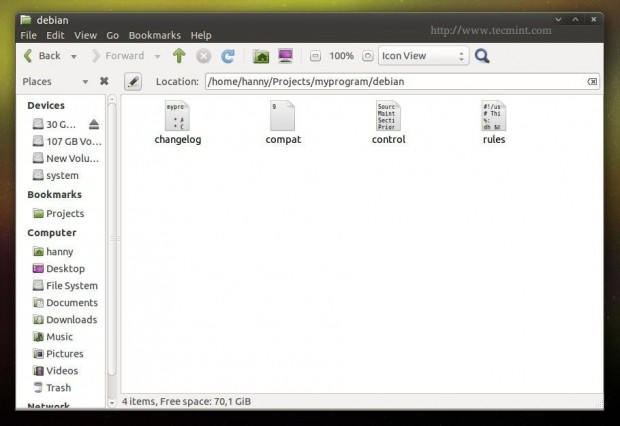Open the Edit menu

tap(55, 35)
